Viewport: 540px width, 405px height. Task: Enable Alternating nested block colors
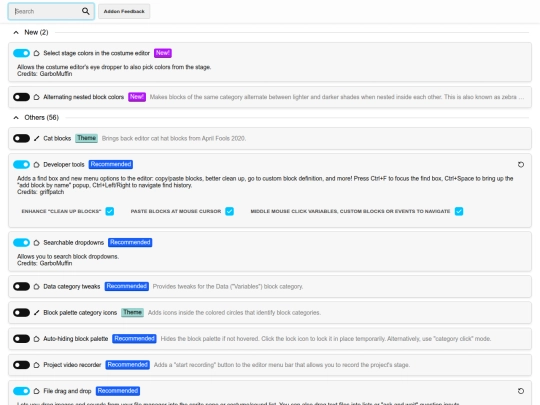click(x=21, y=97)
